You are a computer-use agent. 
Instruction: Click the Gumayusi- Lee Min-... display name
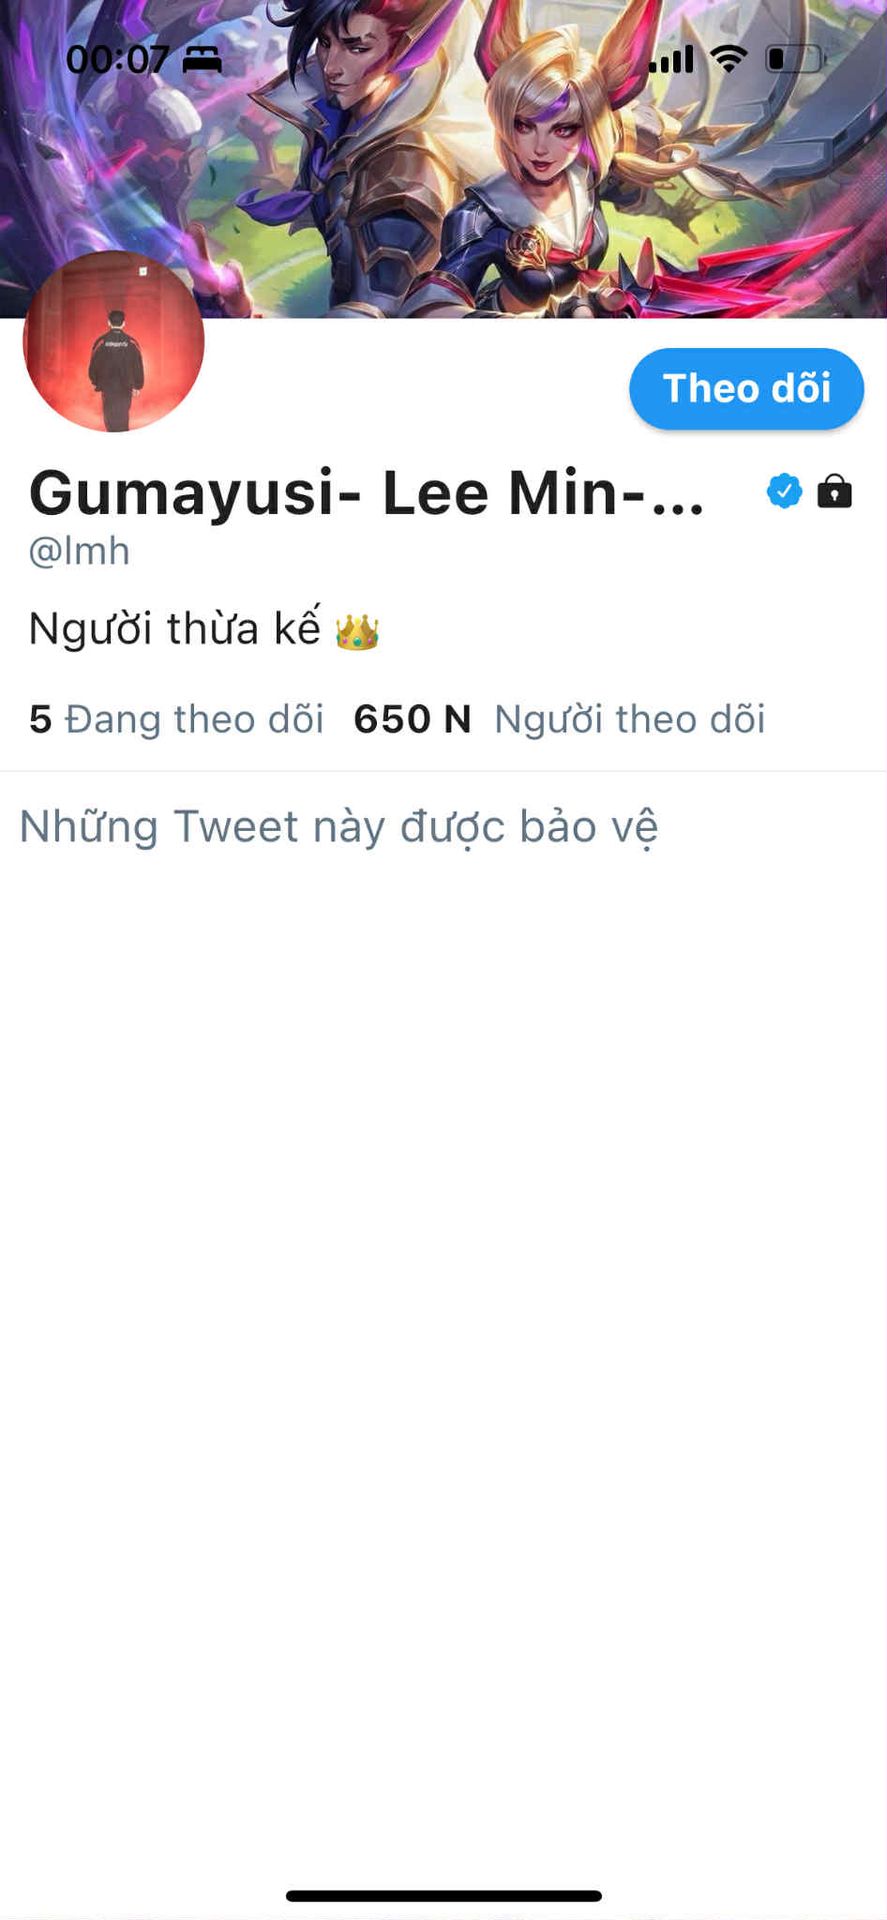coord(366,493)
